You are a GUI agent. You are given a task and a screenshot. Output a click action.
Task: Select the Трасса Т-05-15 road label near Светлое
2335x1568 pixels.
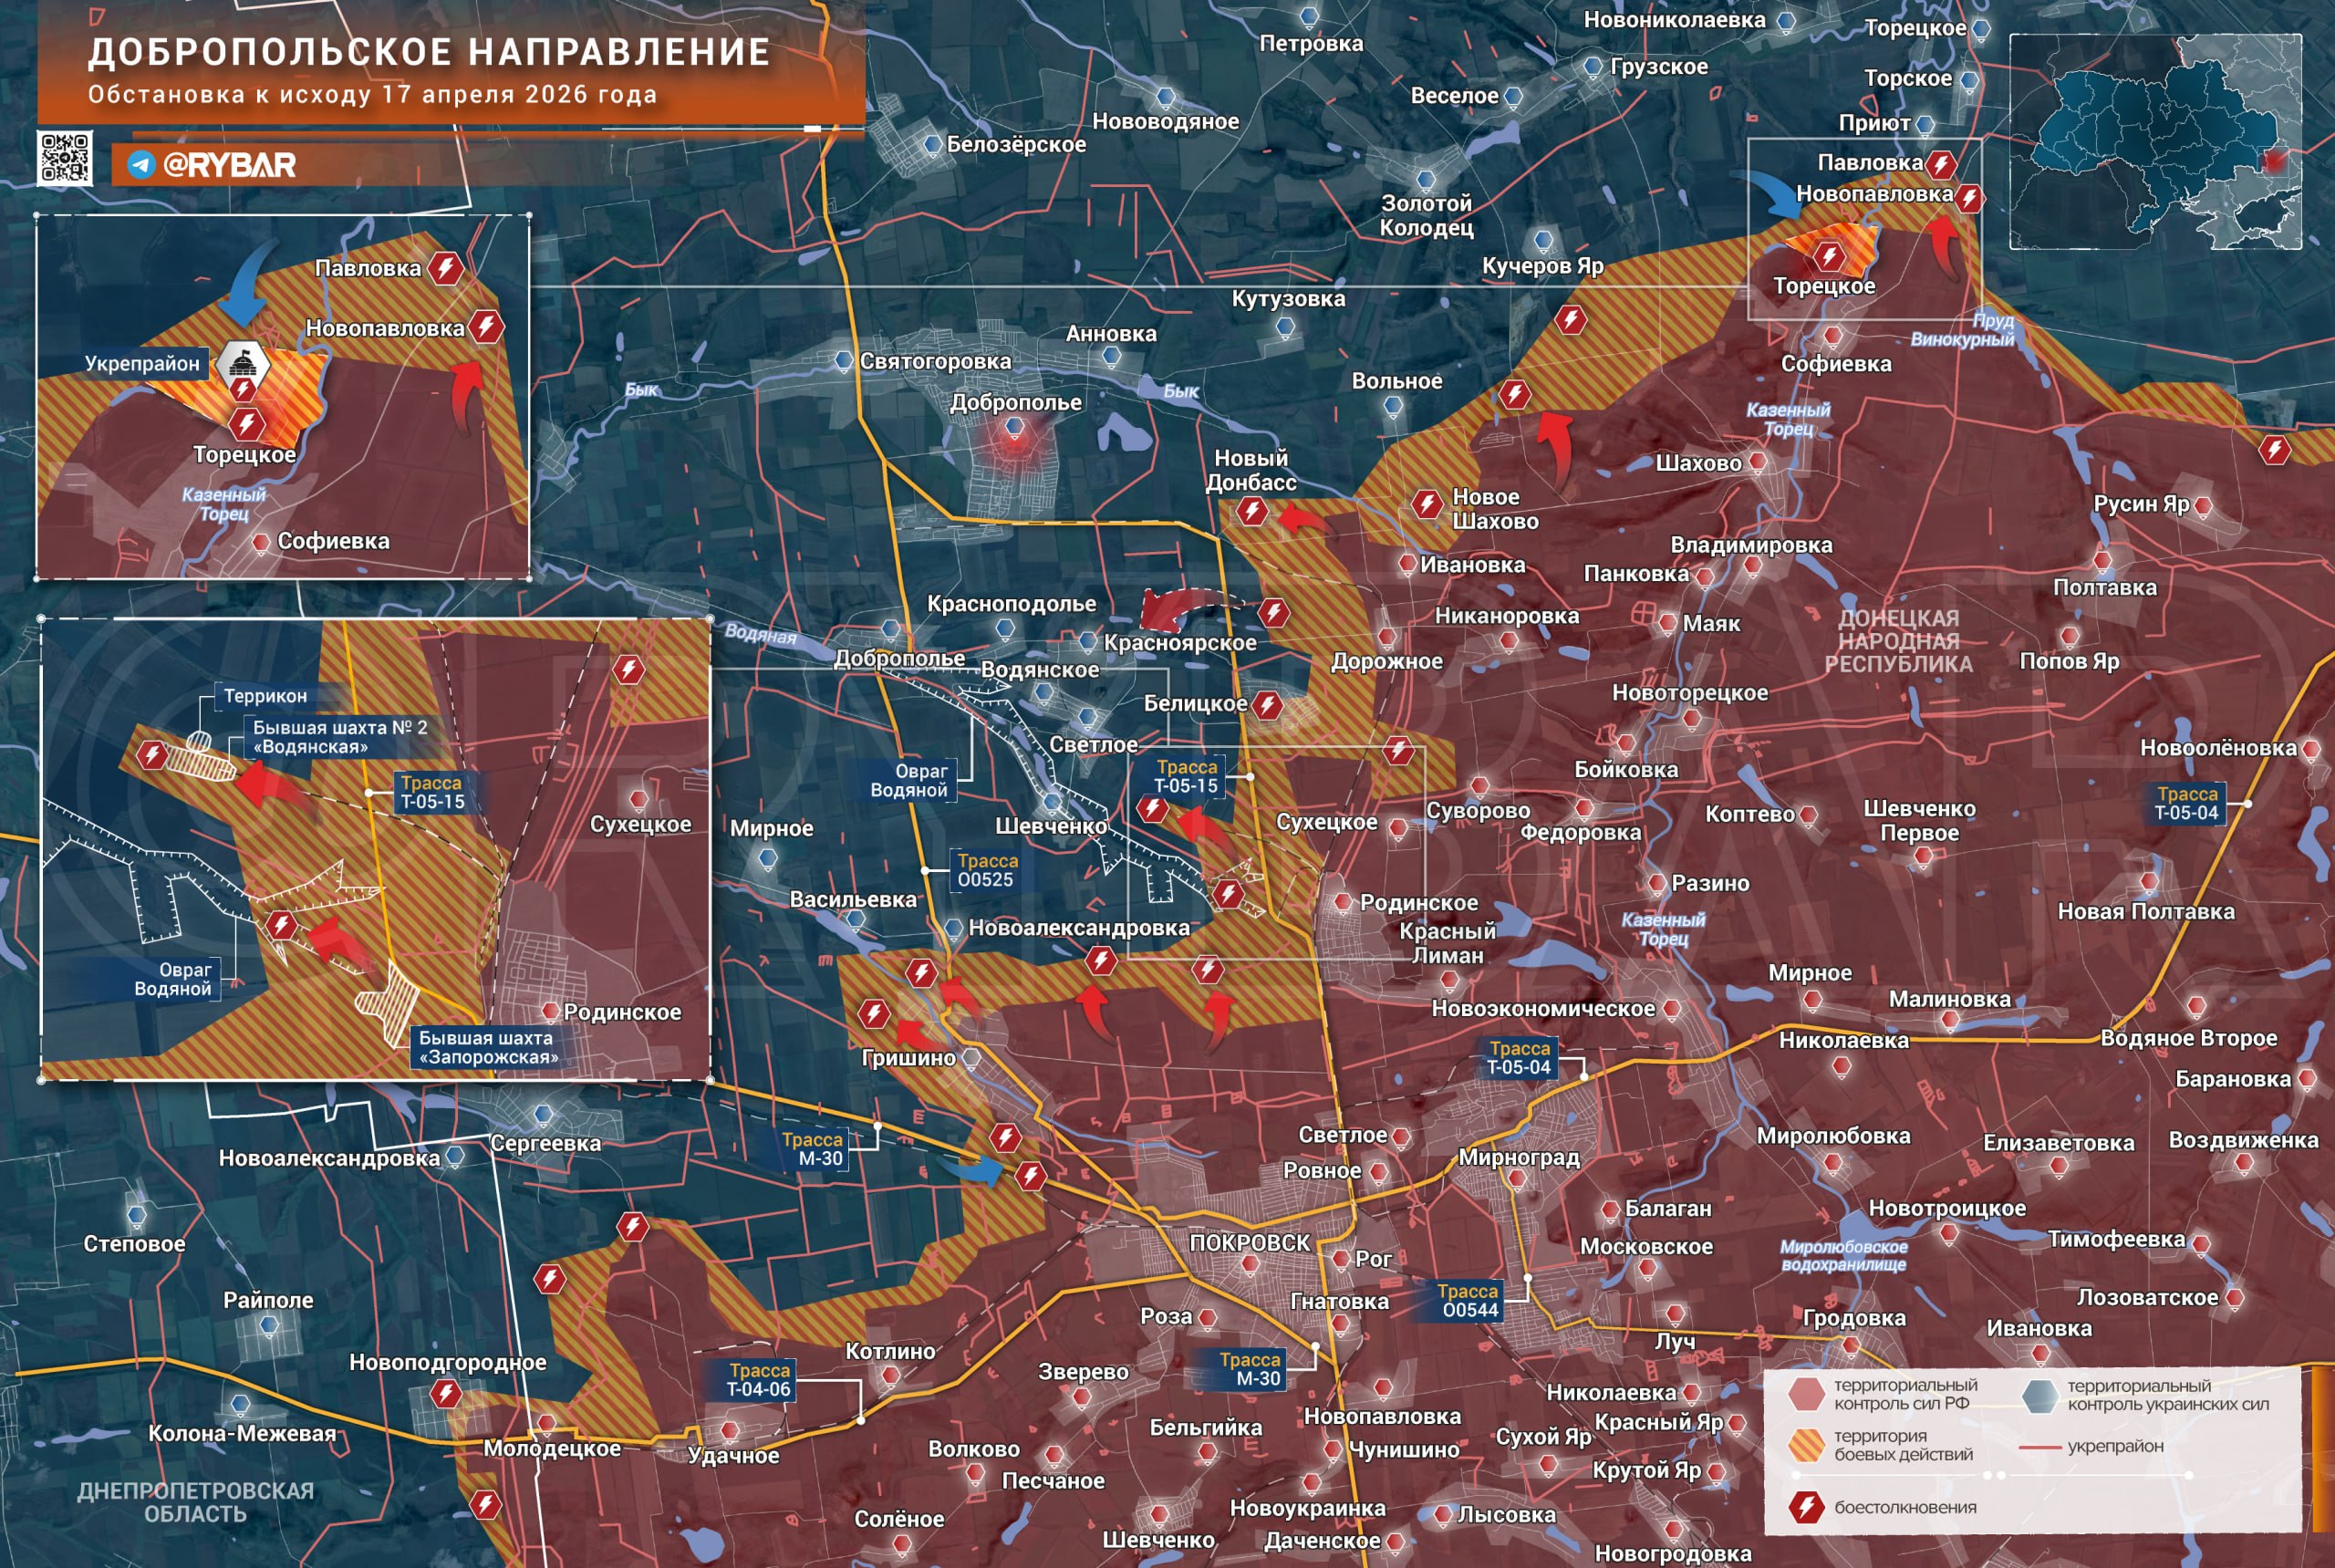(x=1186, y=777)
